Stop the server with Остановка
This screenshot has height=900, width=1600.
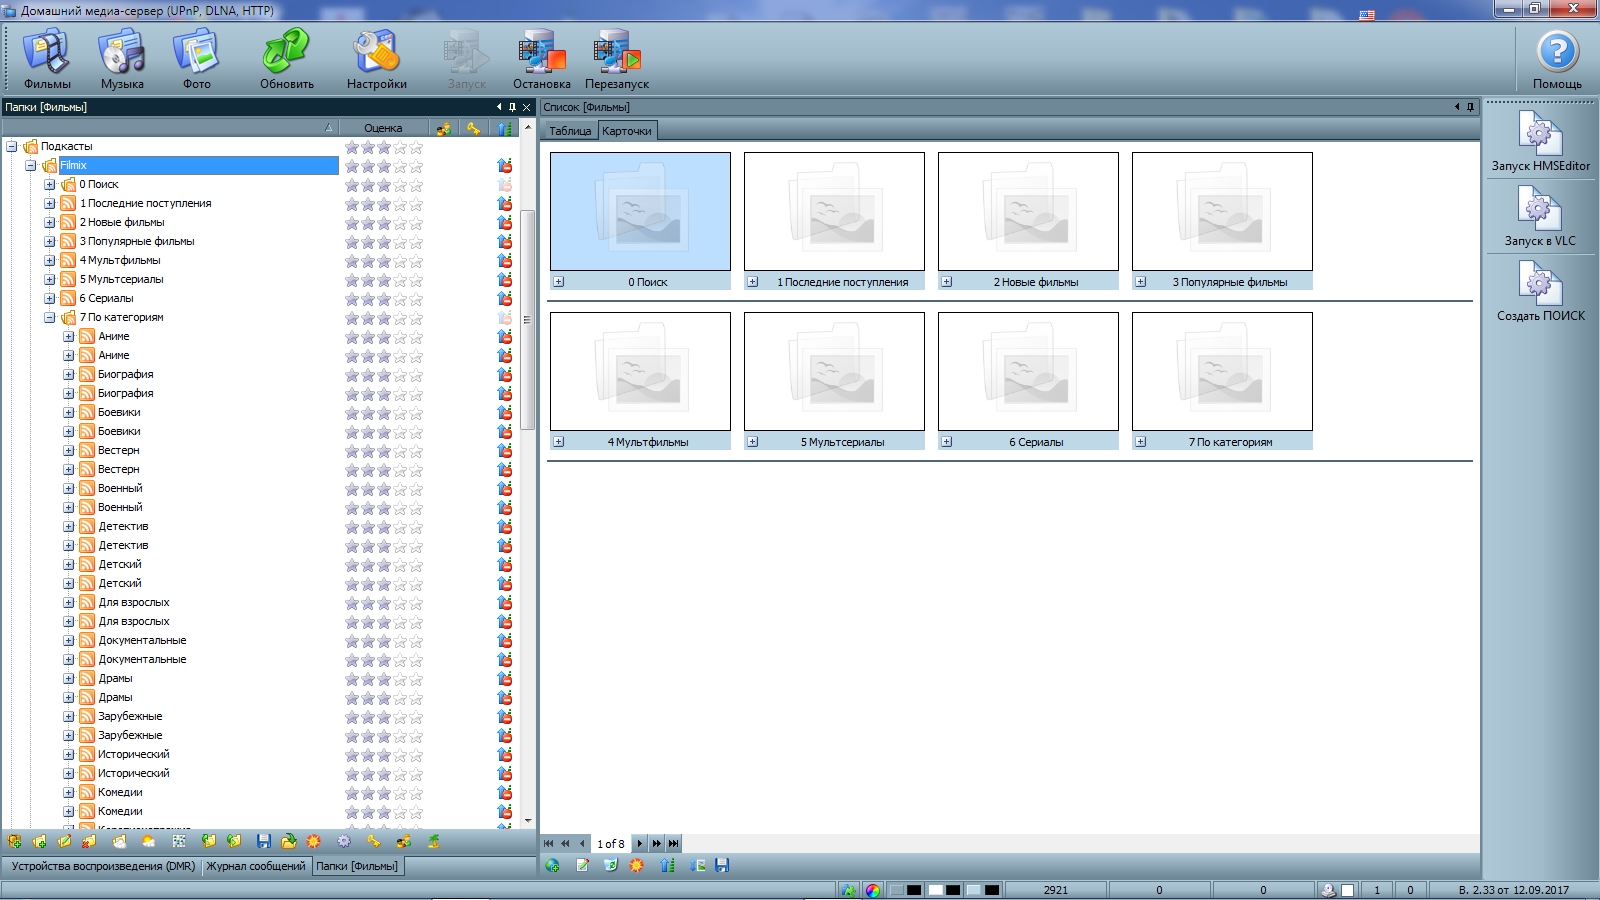pyautogui.click(x=541, y=58)
